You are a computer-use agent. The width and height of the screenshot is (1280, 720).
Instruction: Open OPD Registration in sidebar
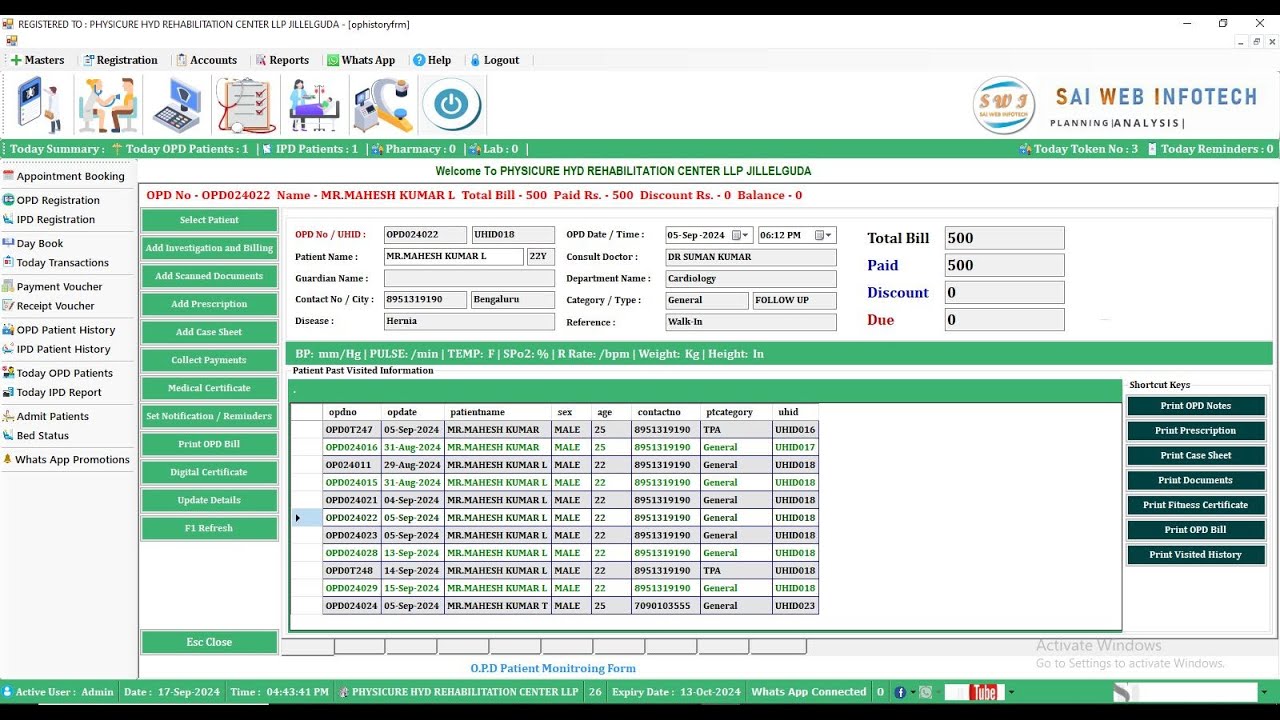click(51, 200)
